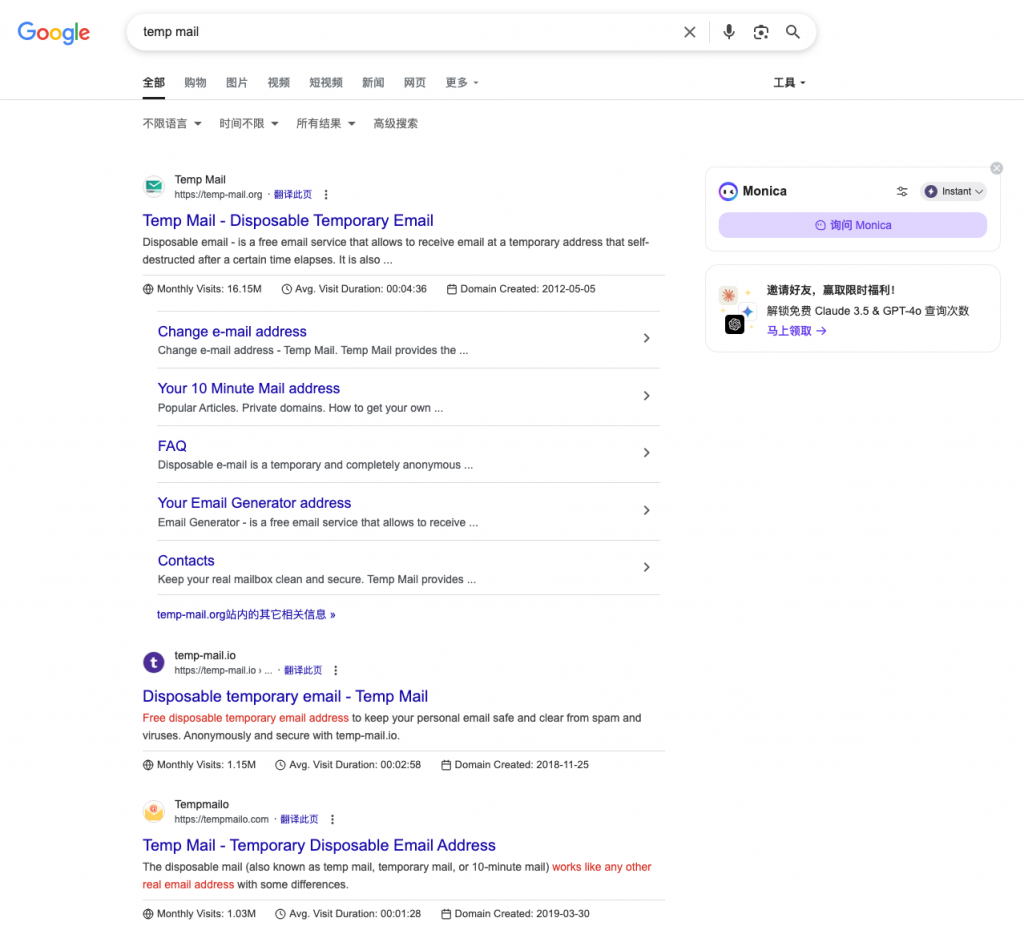Switch to the 购物 tab
The image size is (1024, 938).
195,83
